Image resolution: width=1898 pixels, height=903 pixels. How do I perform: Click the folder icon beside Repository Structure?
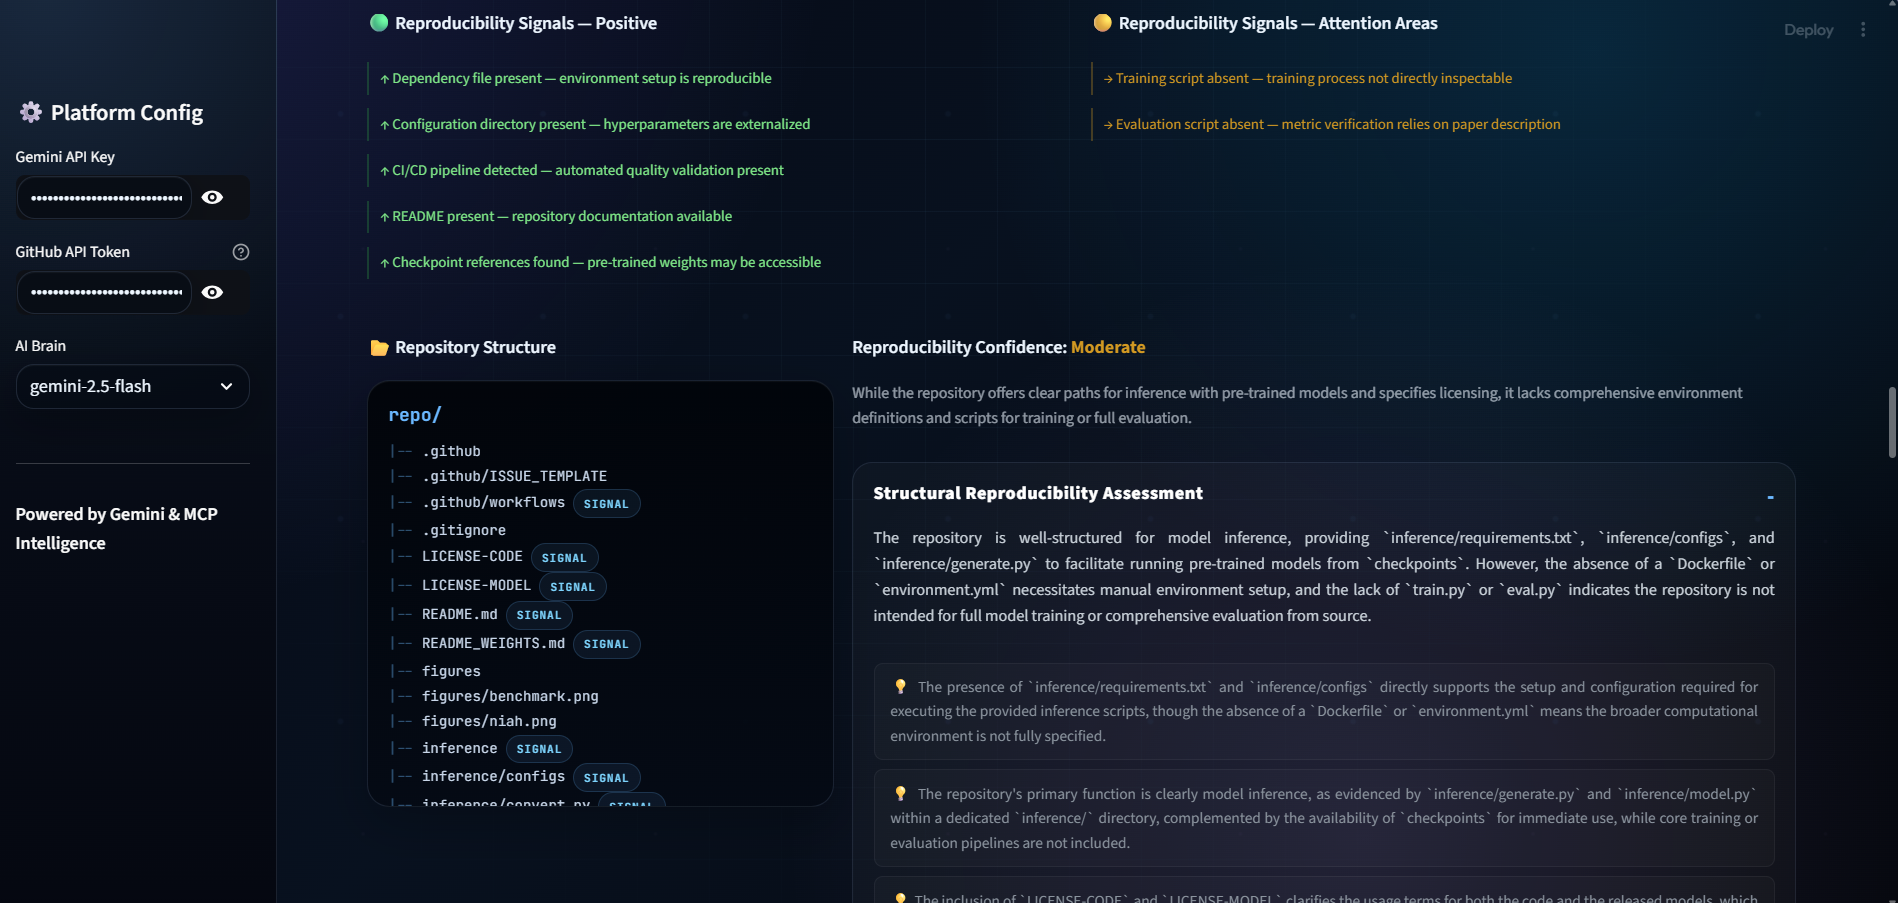pyautogui.click(x=379, y=347)
